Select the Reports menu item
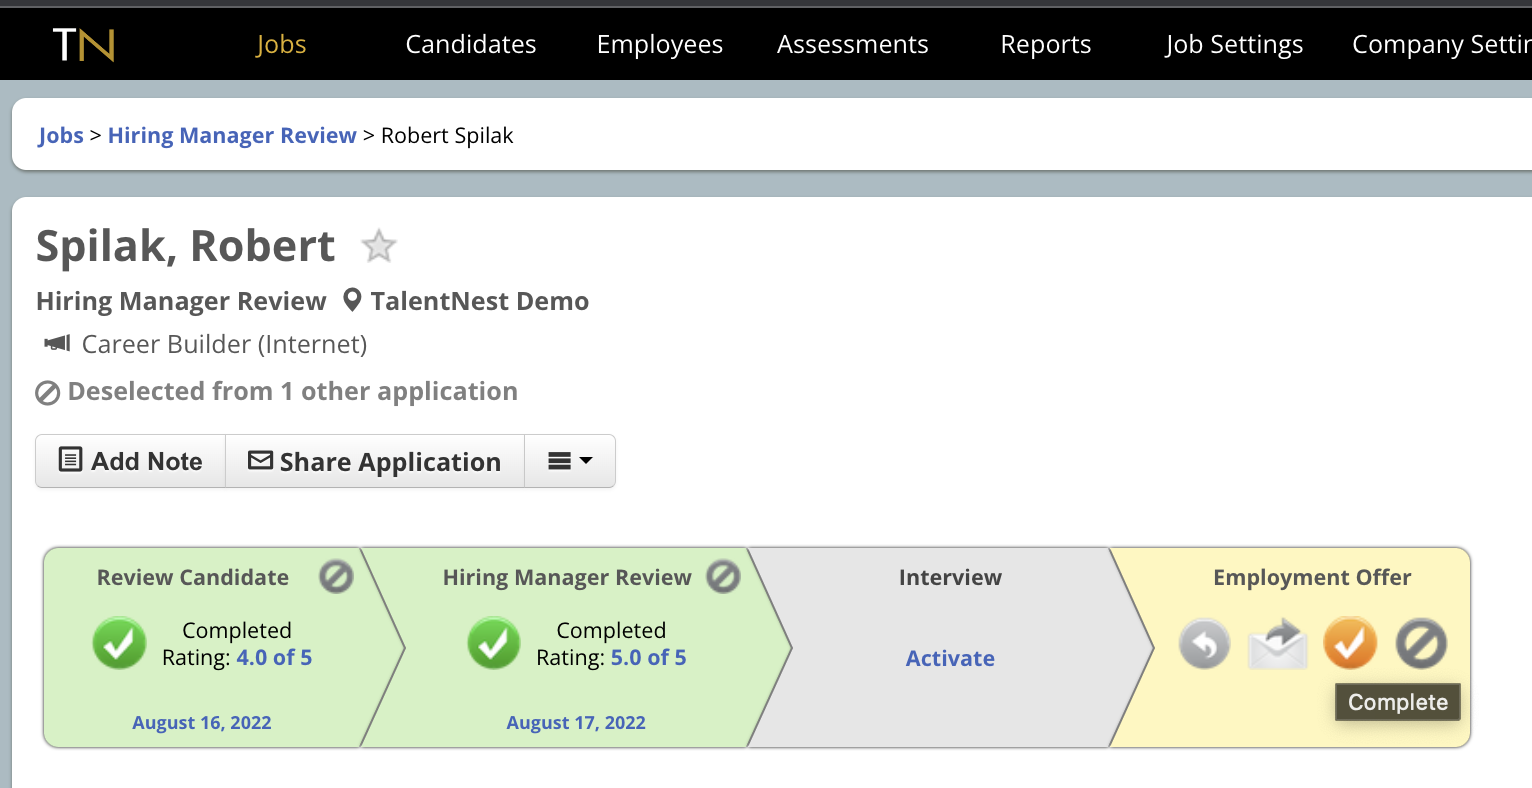 coord(1046,44)
